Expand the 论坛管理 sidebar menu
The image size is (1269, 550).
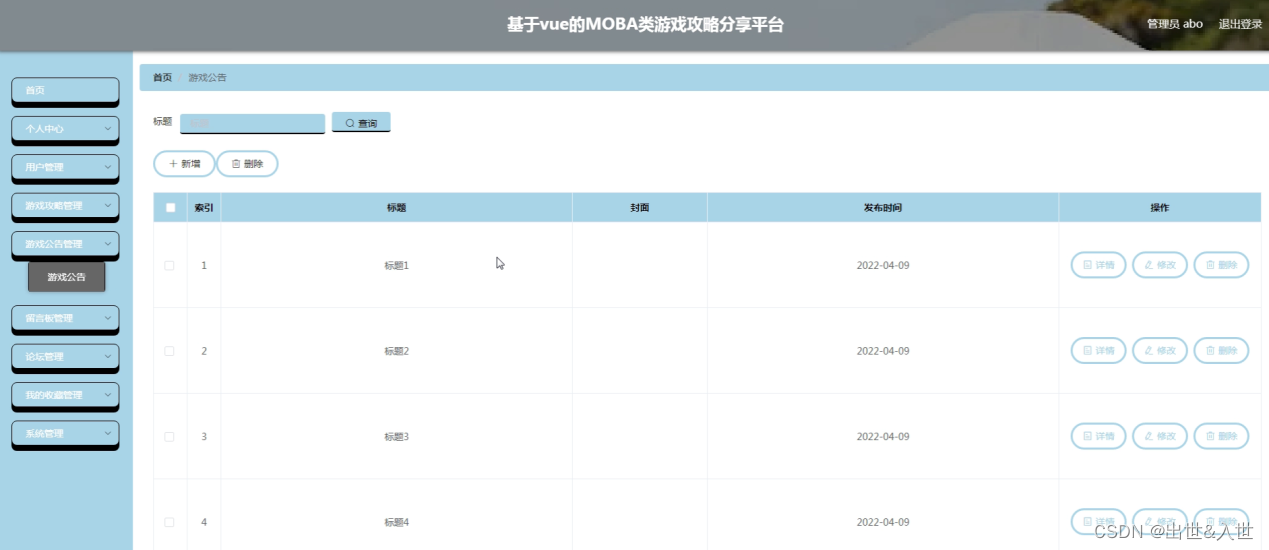pos(65,356)
